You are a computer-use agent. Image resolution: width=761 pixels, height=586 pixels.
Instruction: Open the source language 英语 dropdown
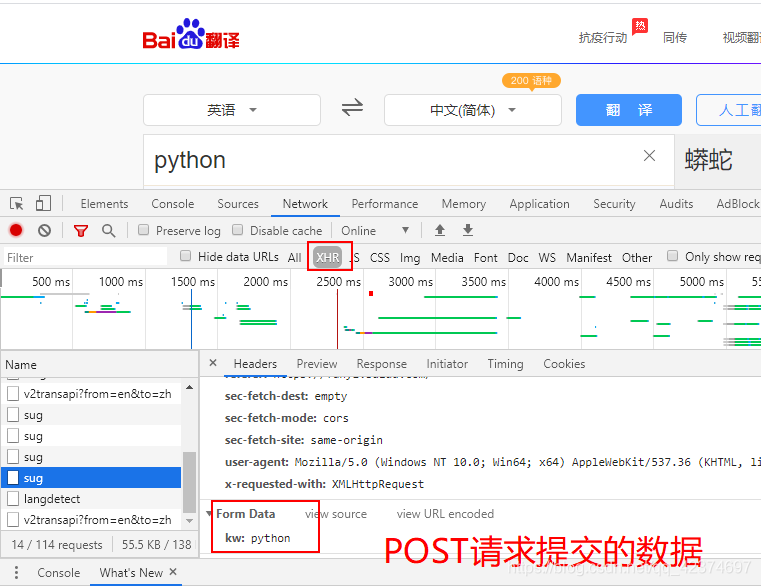tap(232, 110)
